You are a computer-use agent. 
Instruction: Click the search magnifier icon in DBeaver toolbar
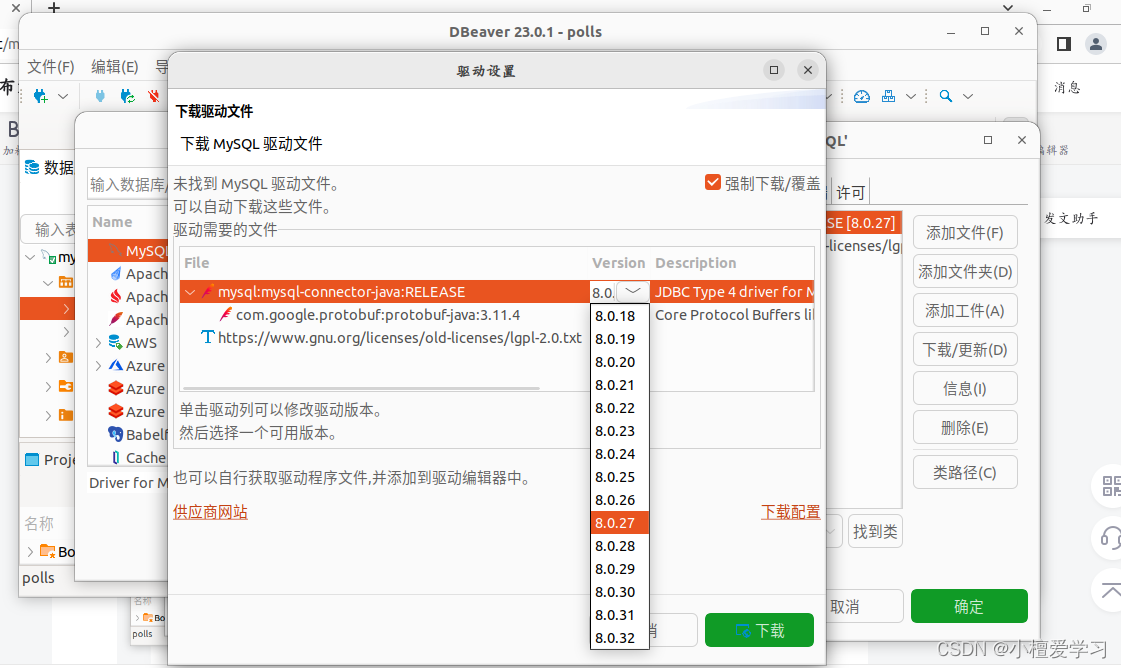pos(946,96)
